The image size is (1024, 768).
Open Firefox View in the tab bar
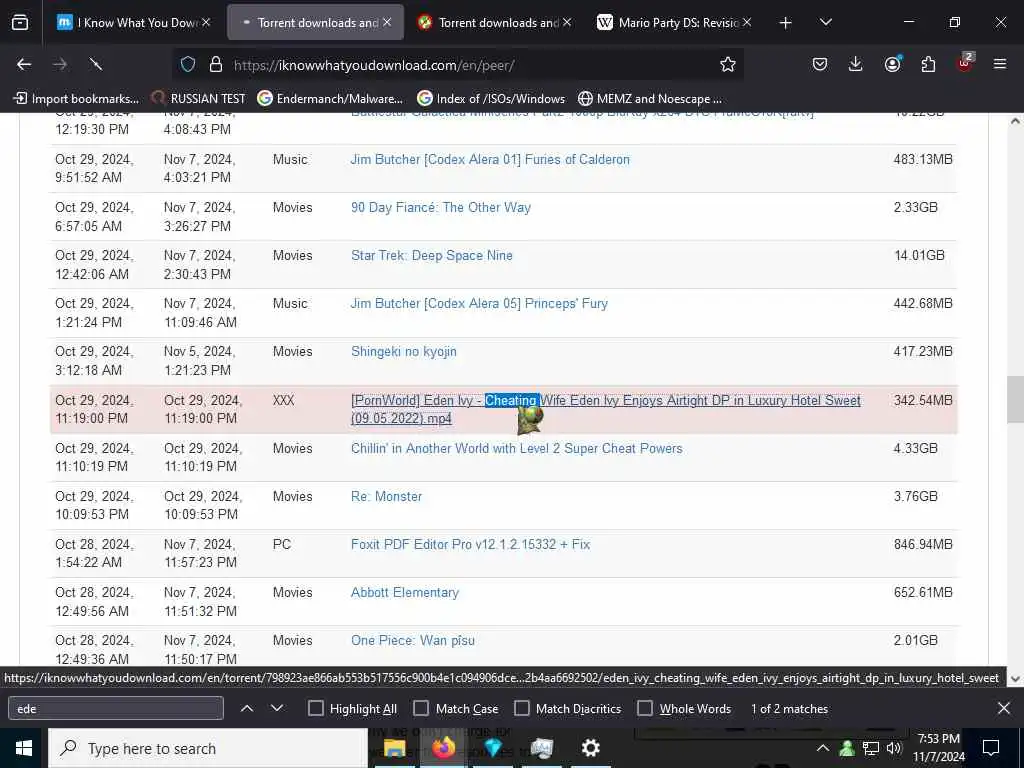click(20, 22)
